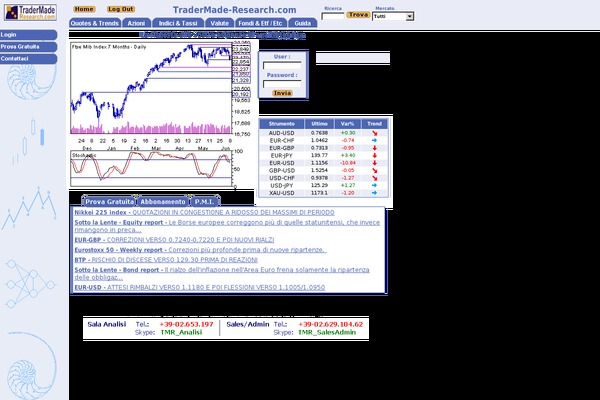Click the EUR-USD trend arrow icon

pos(375,163)
